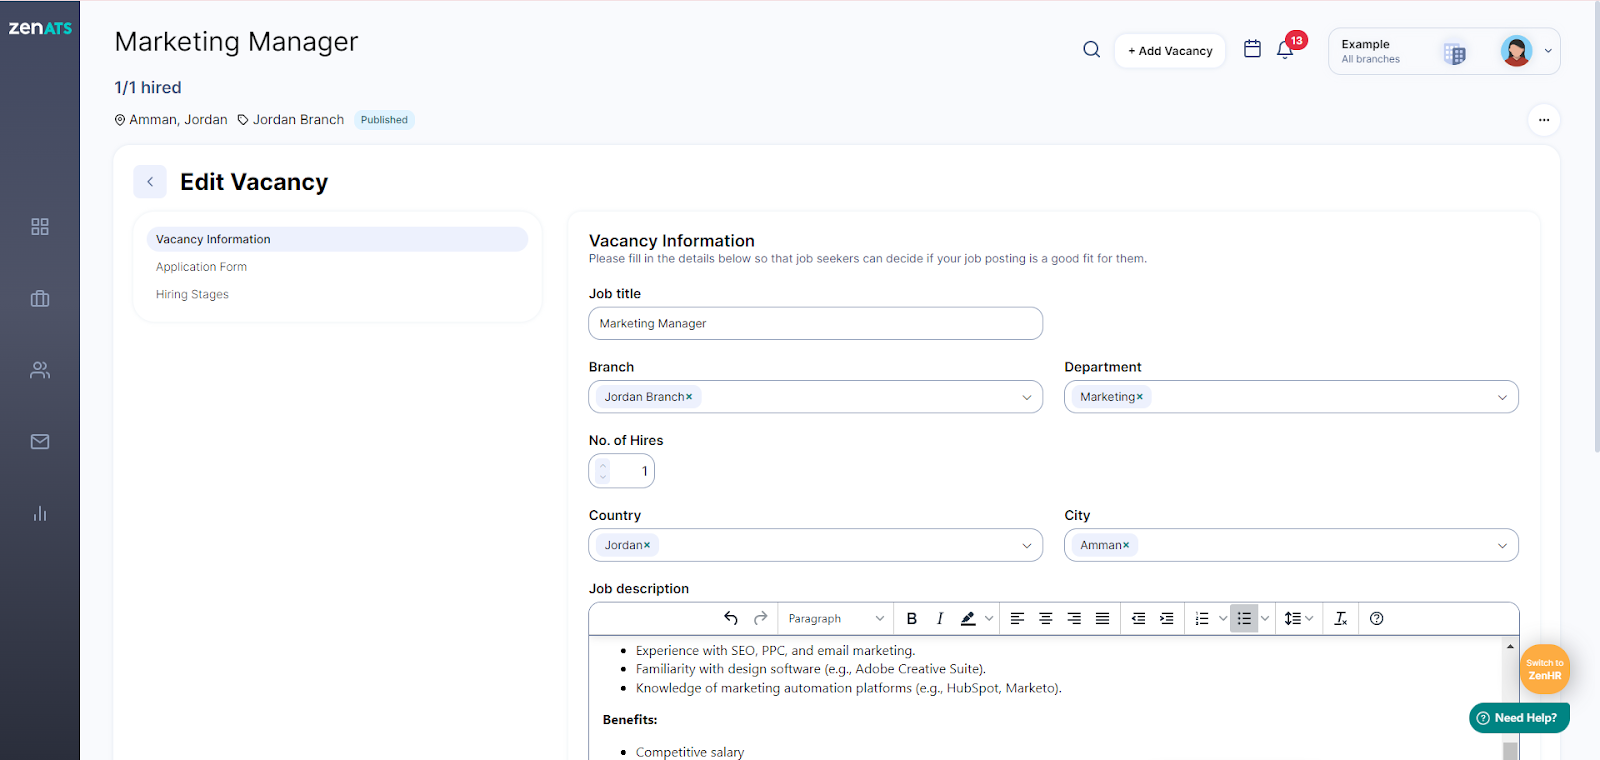Align text right
Image resolution: width=1600 pixels, height=760 pixels.
(1074, 618)
